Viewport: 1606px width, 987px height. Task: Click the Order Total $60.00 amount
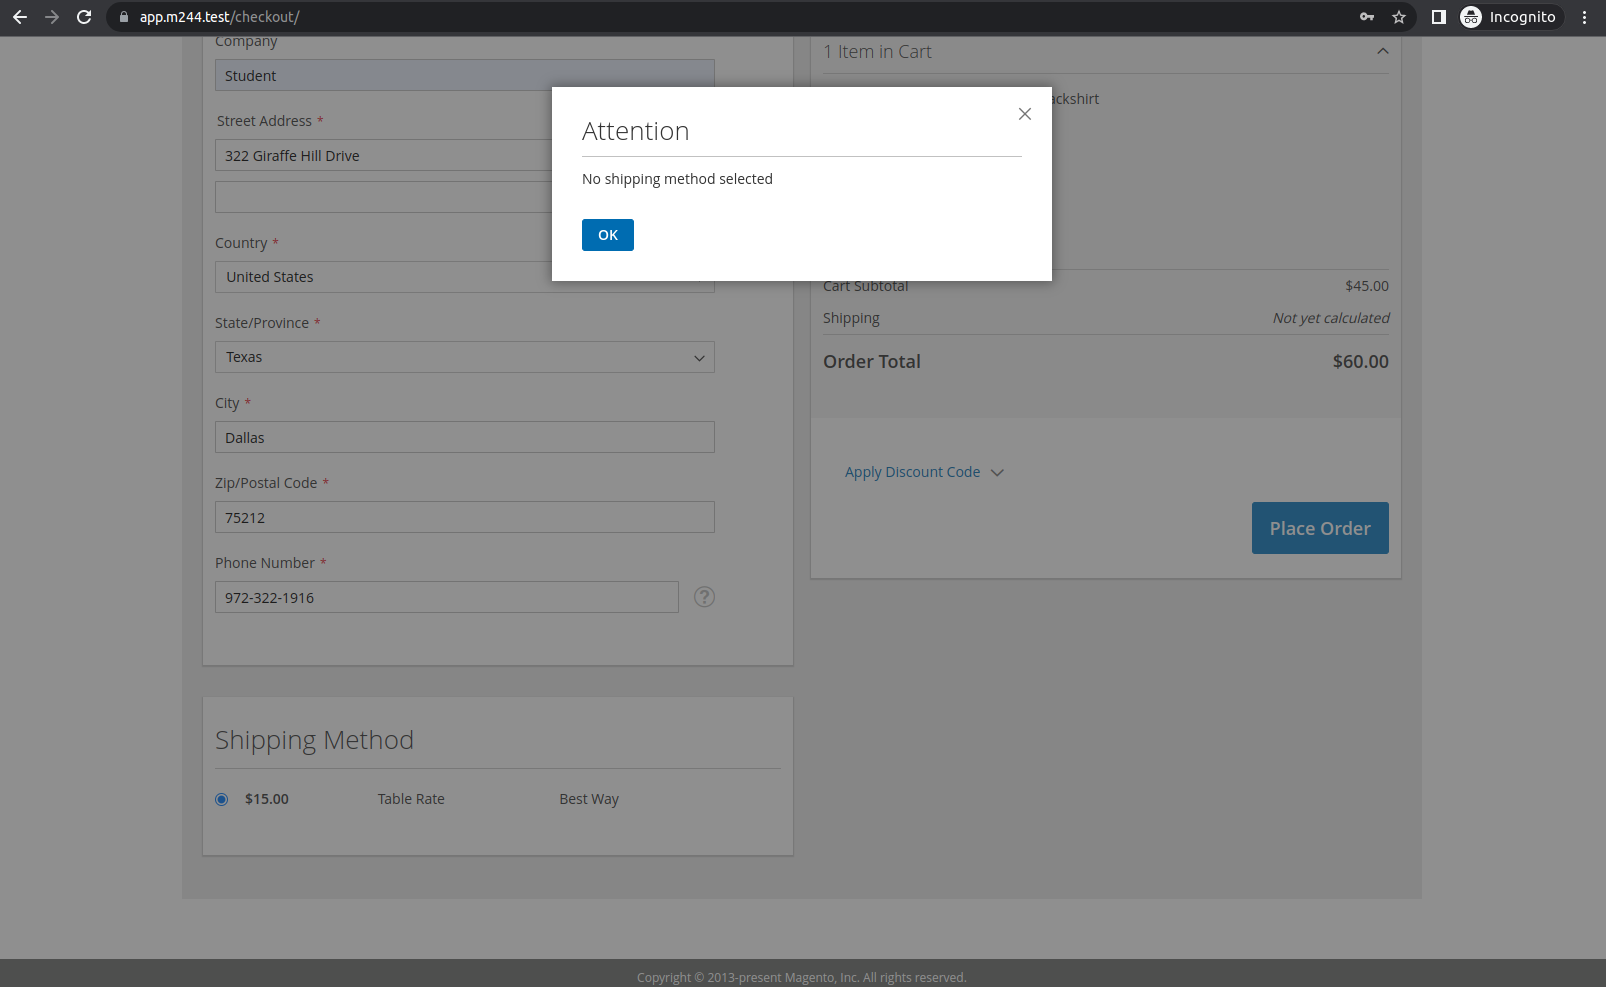click(x=1360, y=362)
